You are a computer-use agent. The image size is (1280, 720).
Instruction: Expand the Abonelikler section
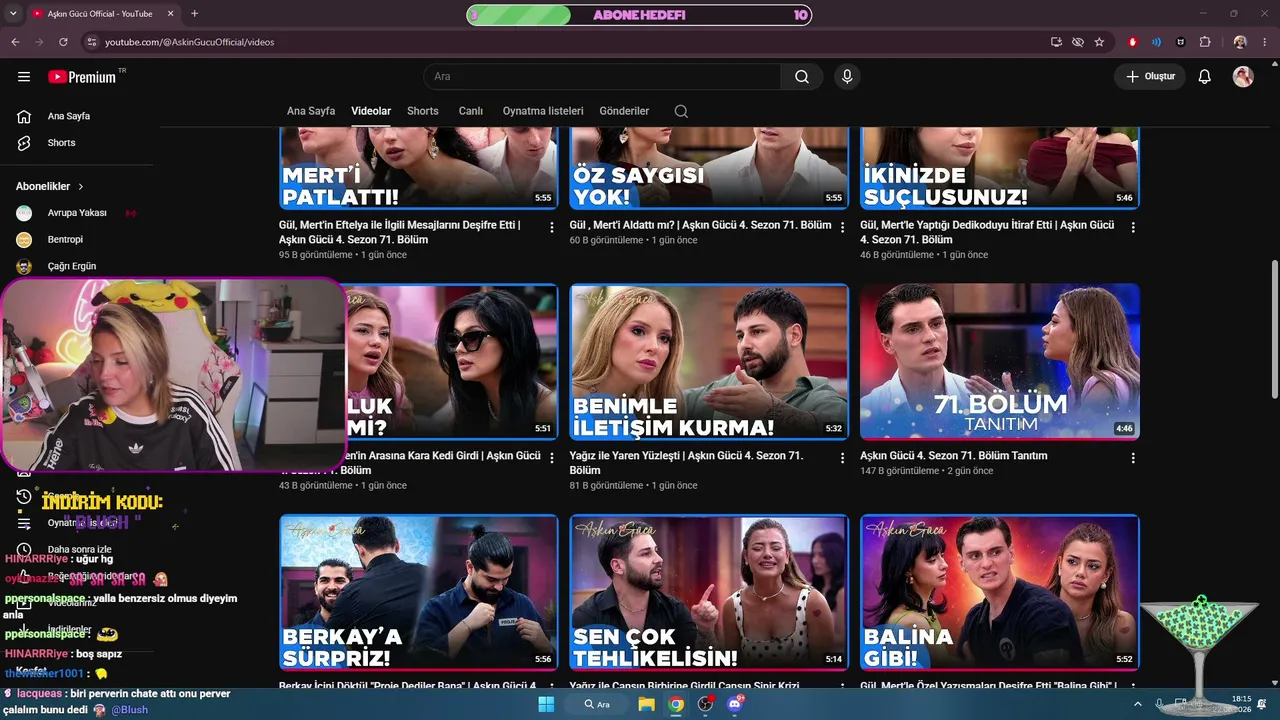point(50,186)
